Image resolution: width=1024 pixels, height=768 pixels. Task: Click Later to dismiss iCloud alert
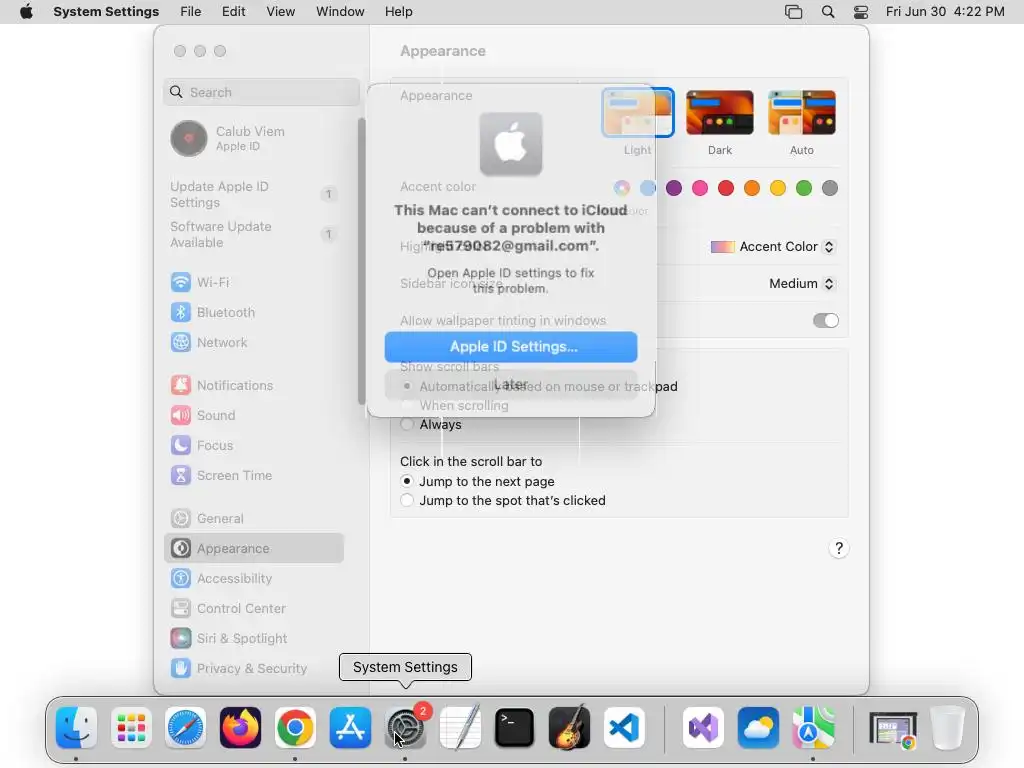(511, 385)
